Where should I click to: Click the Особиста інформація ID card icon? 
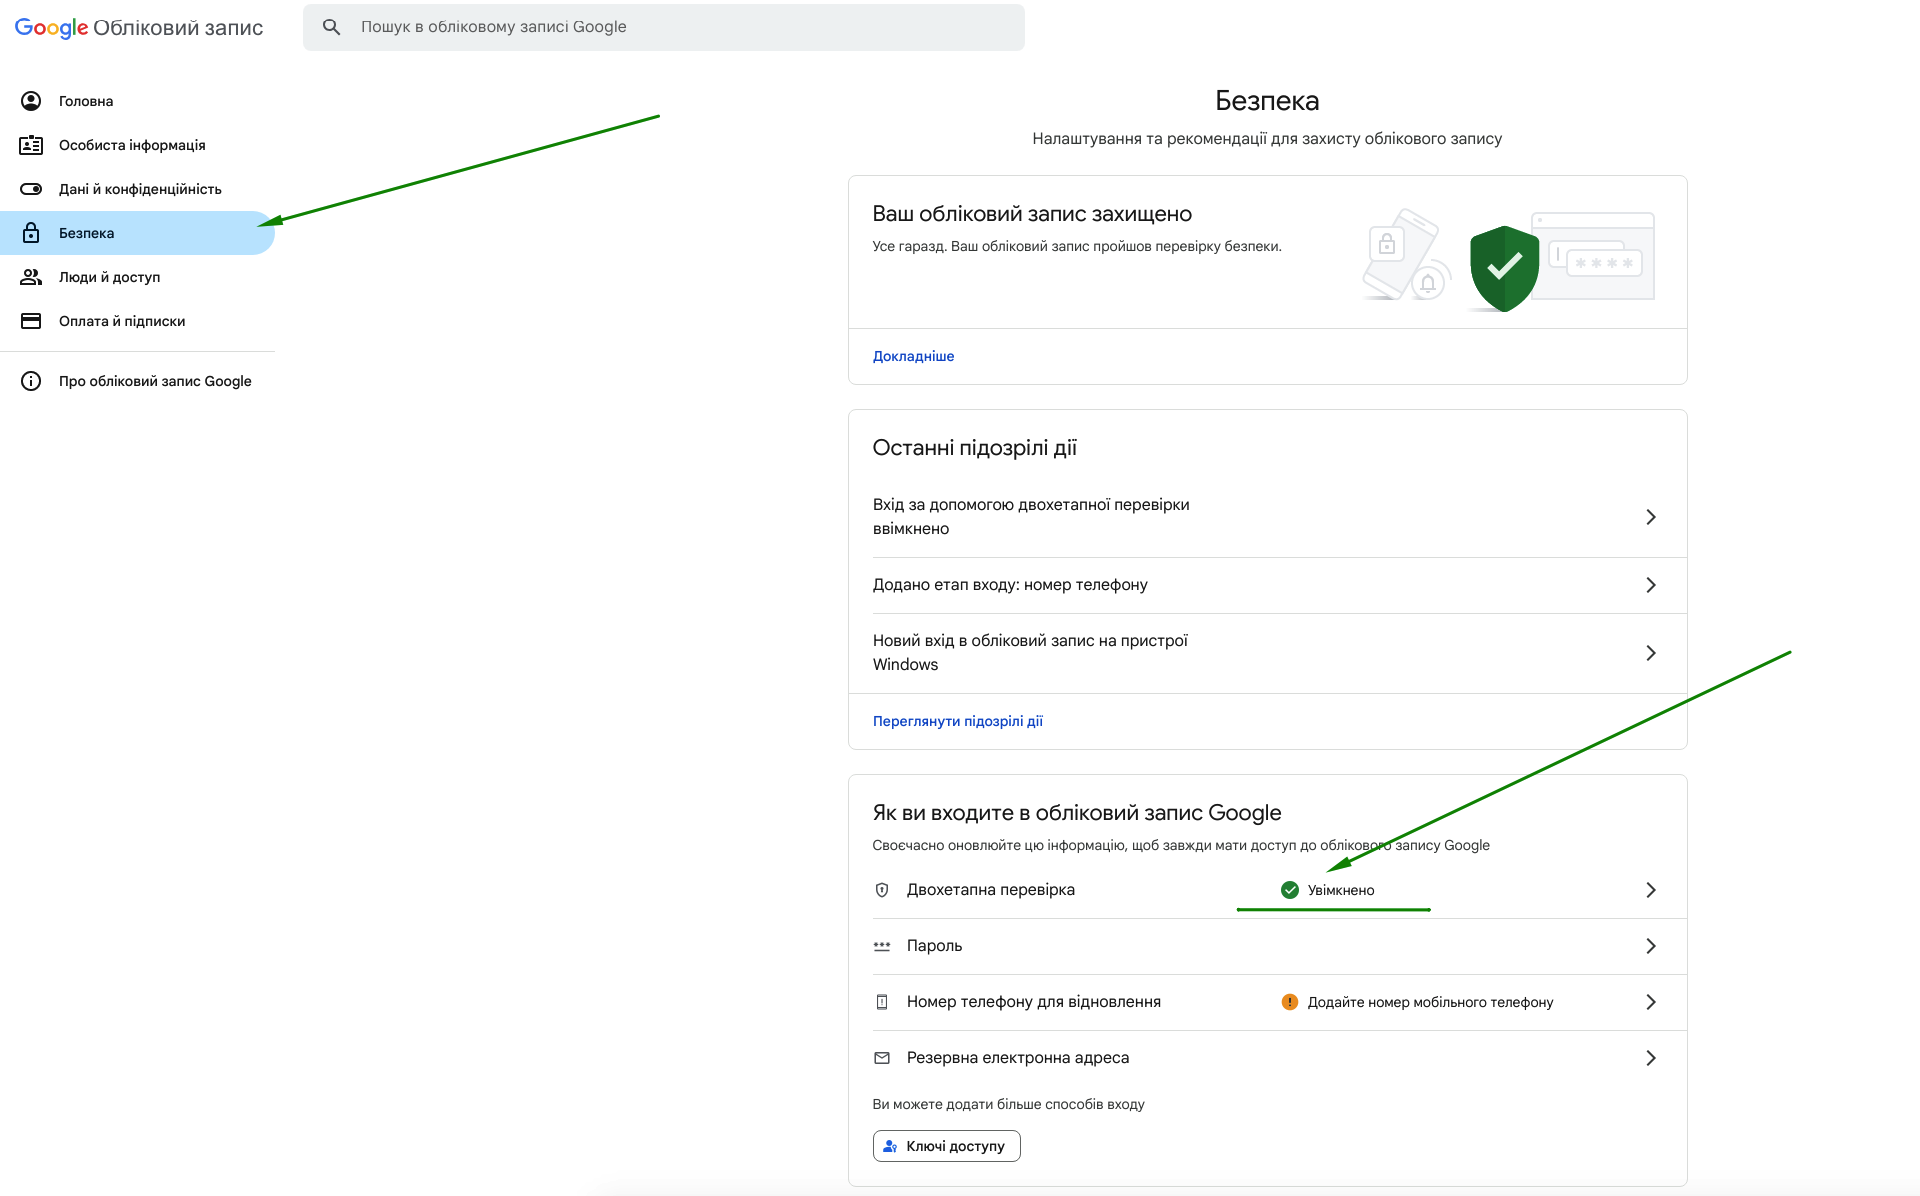[31, 145]
